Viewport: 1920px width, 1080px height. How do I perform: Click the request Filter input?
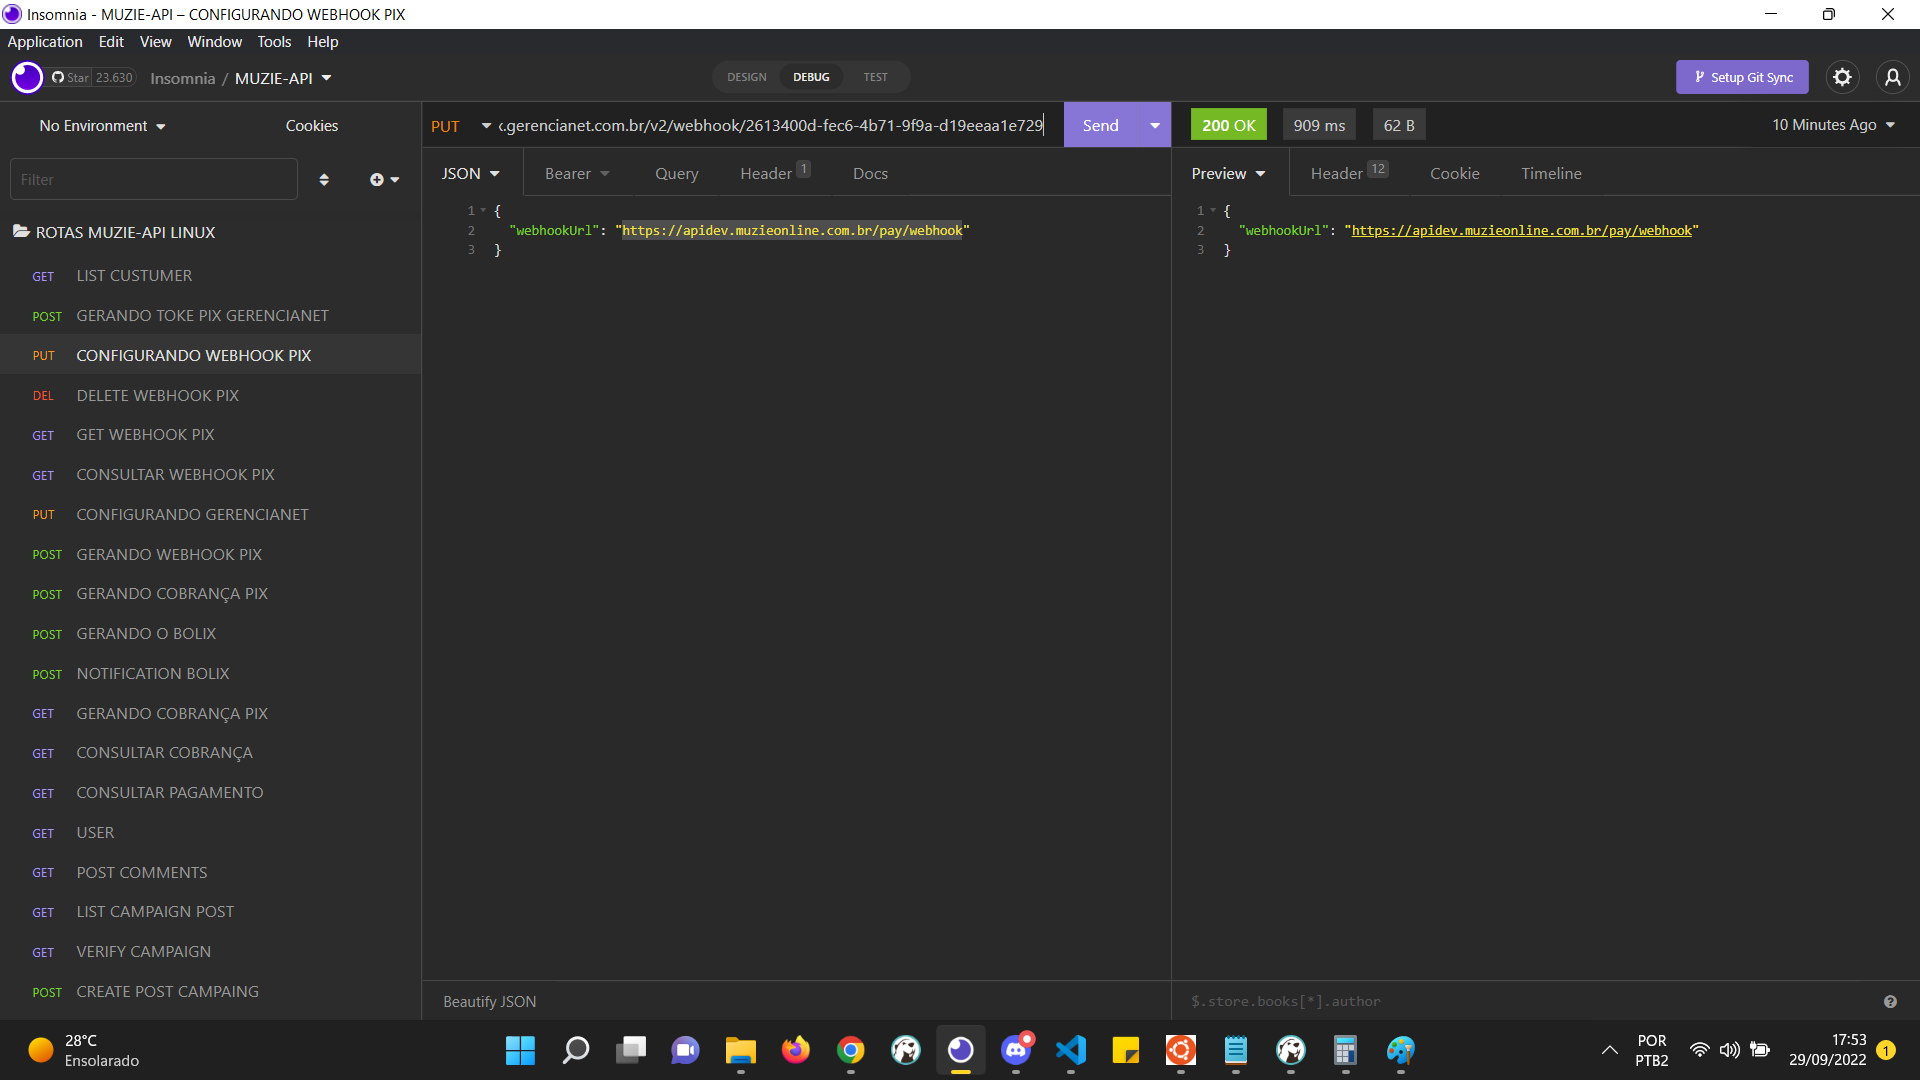154,180
